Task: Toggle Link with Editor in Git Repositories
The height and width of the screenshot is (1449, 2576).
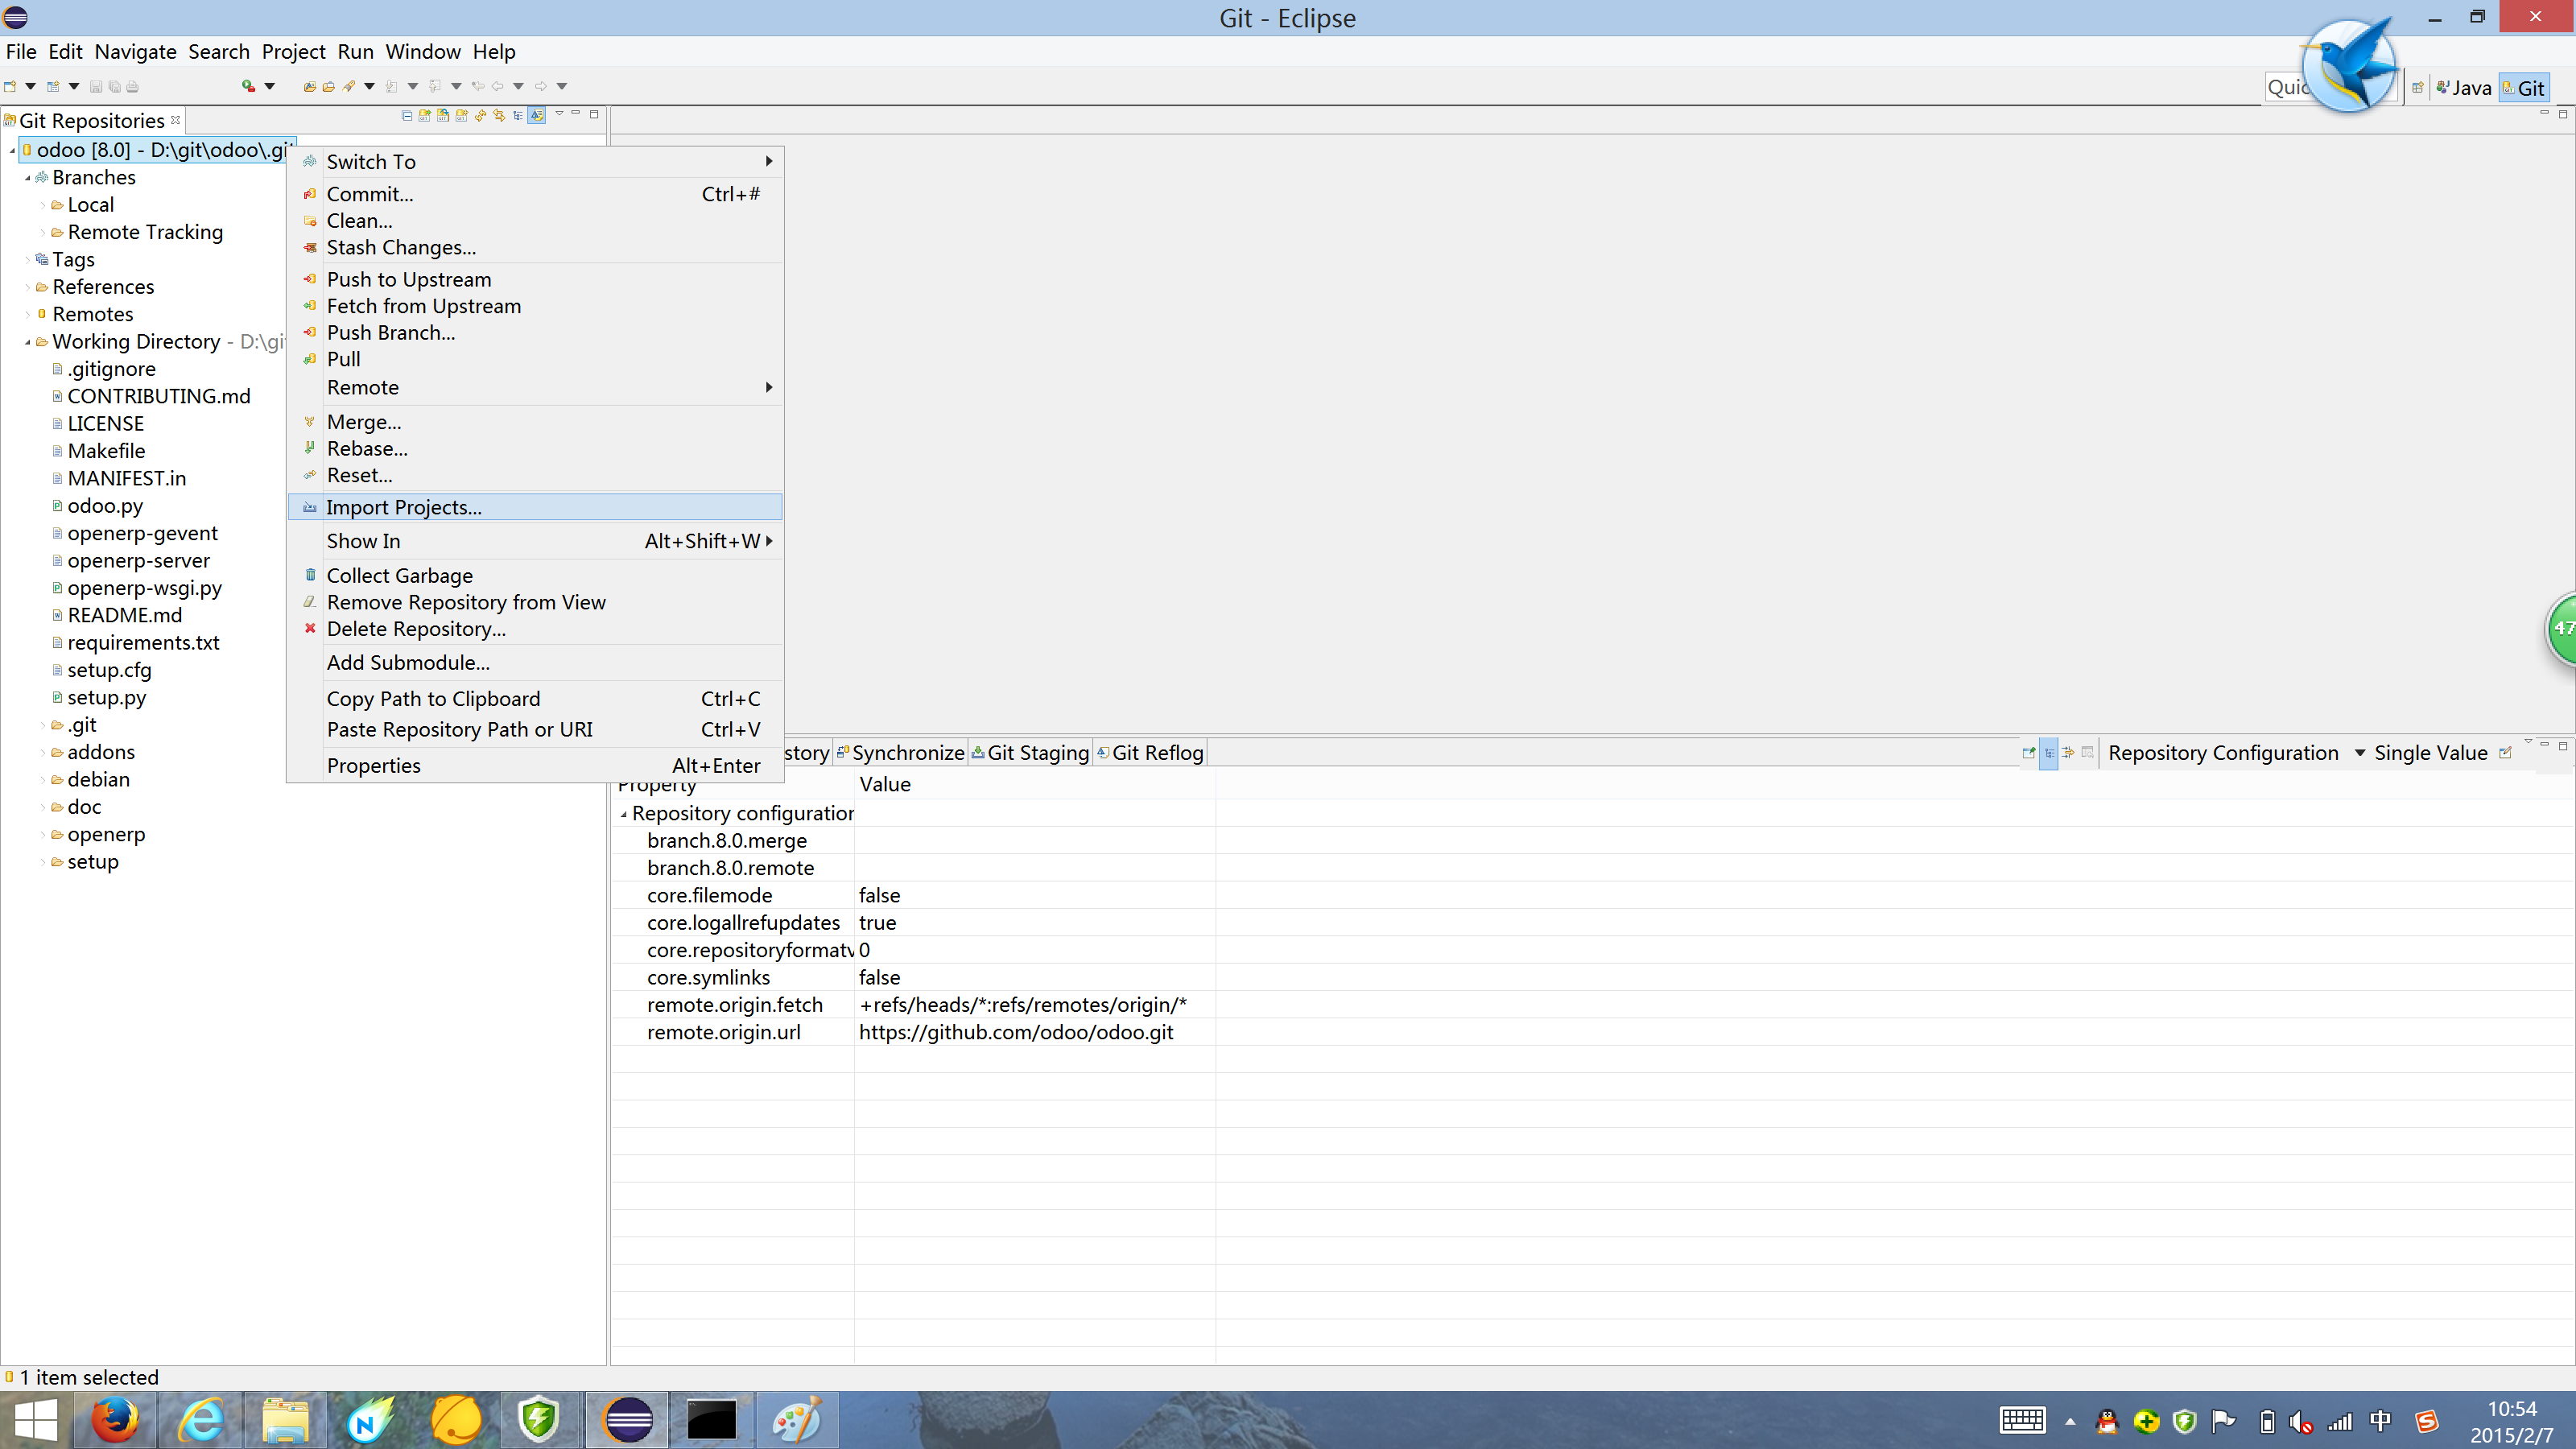Action: pyautogui.click(x=537, y=115)
